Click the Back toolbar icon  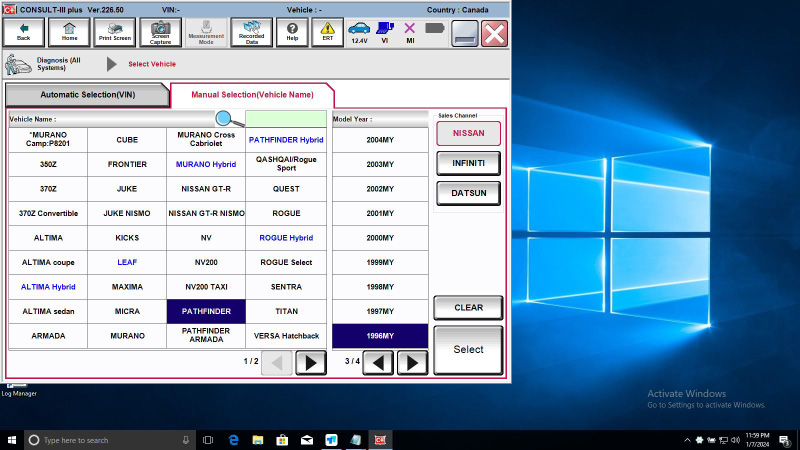[23, 32]
